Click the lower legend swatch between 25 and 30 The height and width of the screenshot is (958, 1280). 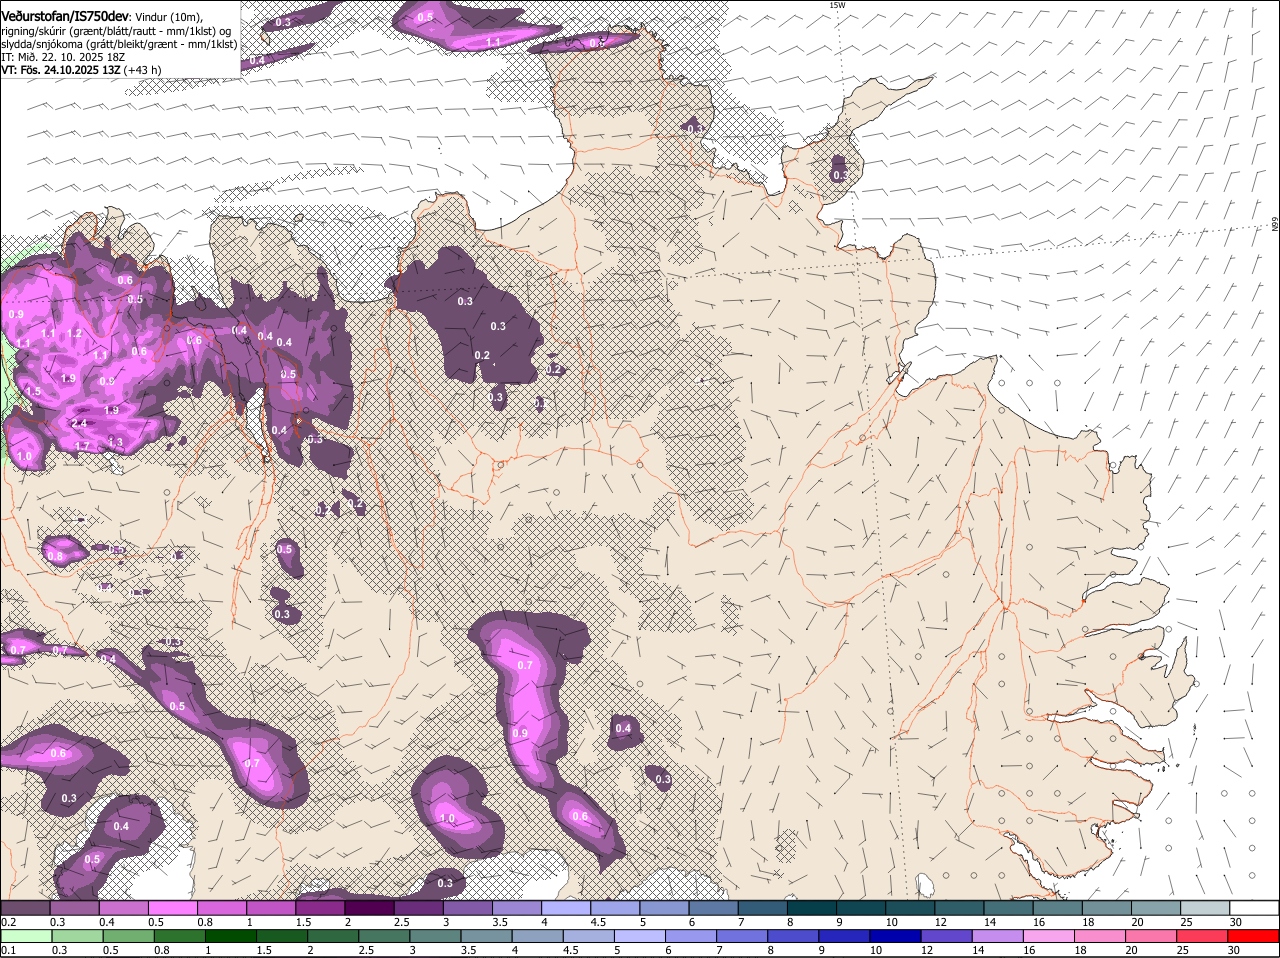coord(1203,936)
